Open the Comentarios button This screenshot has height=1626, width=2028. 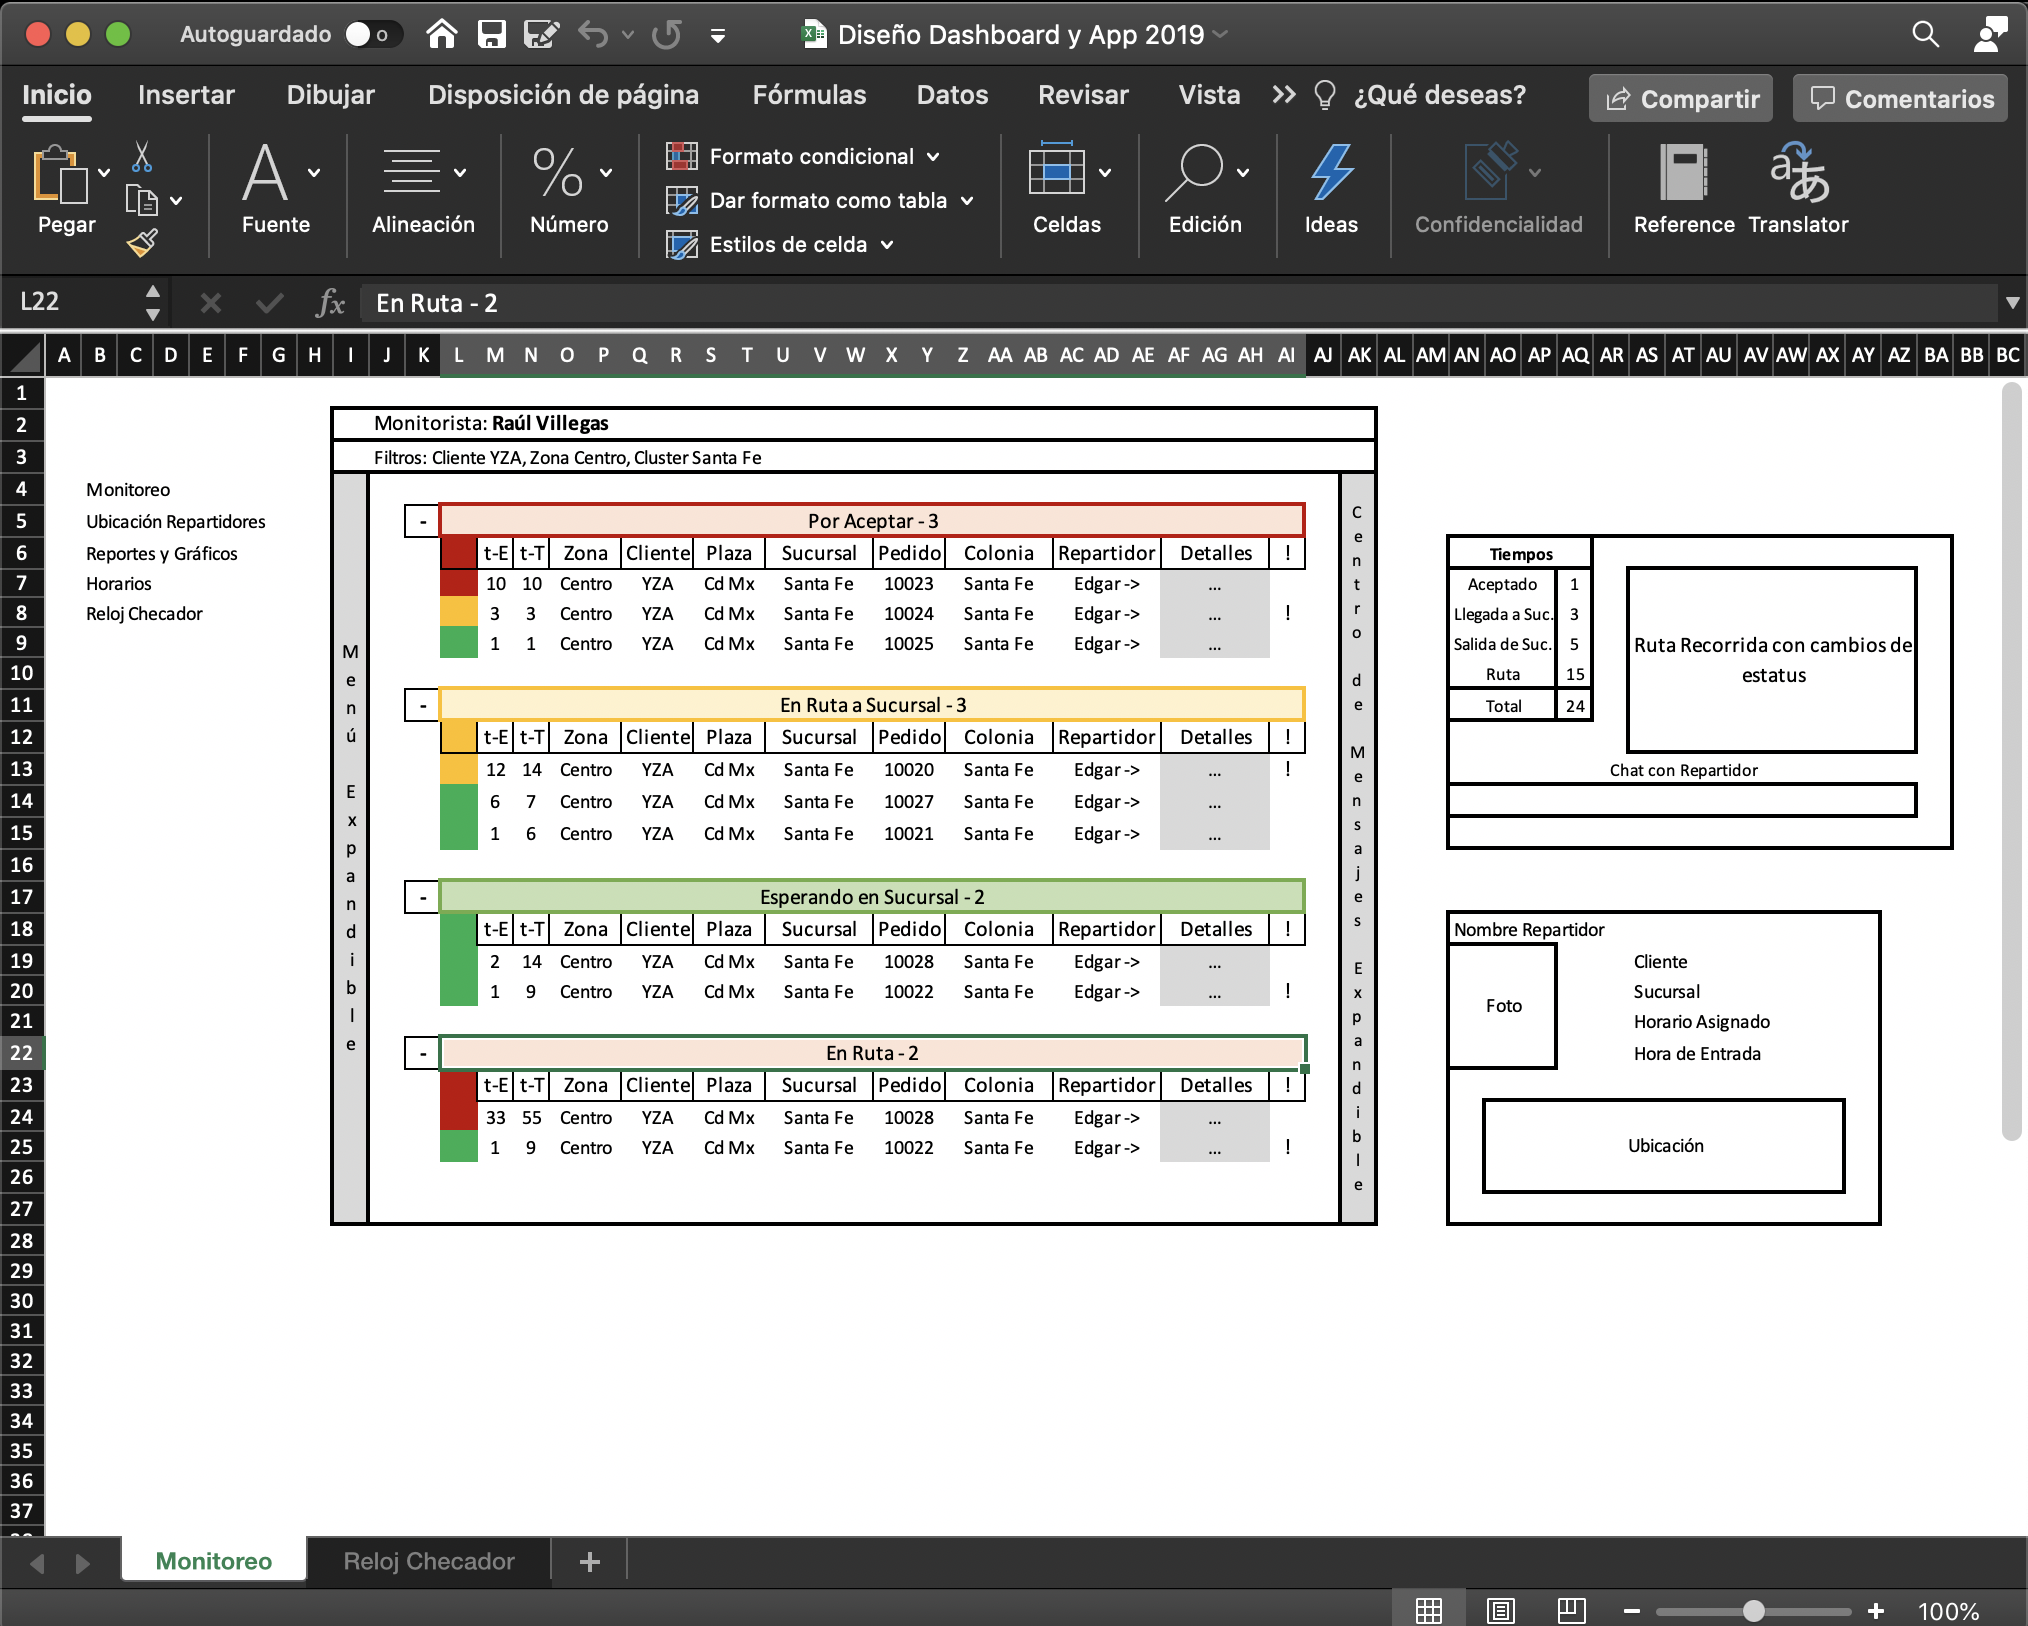(1900, 99)
